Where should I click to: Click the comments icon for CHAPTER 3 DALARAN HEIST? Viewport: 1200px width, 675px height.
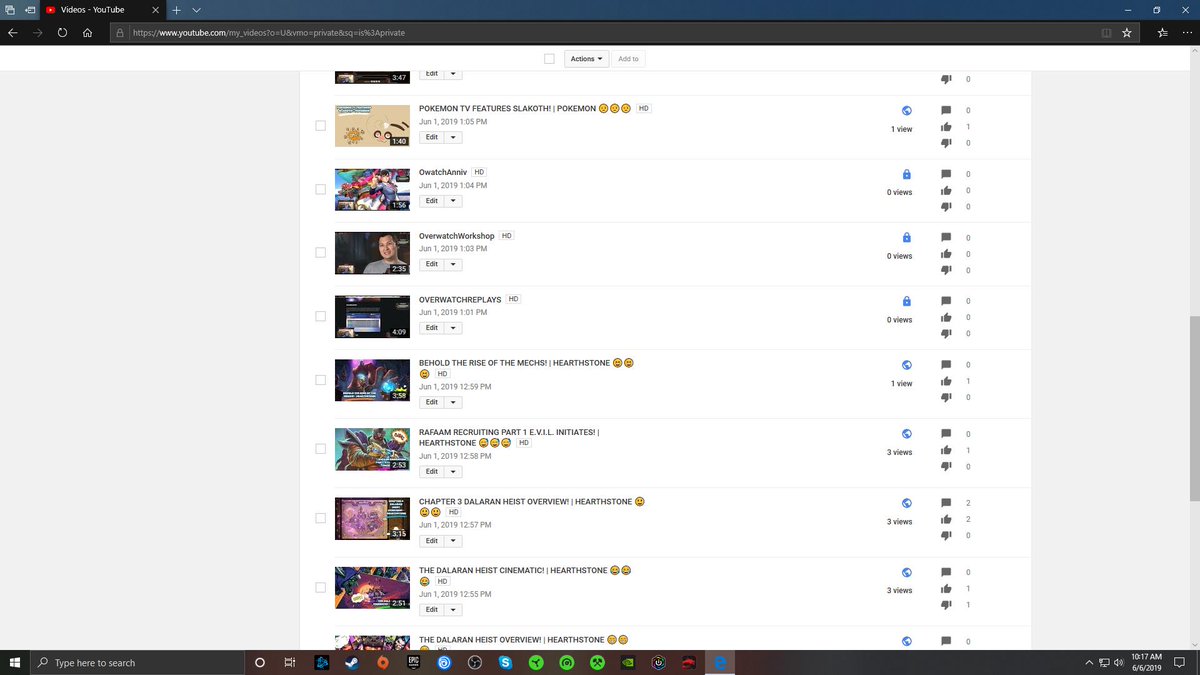(x=946, y=503)
